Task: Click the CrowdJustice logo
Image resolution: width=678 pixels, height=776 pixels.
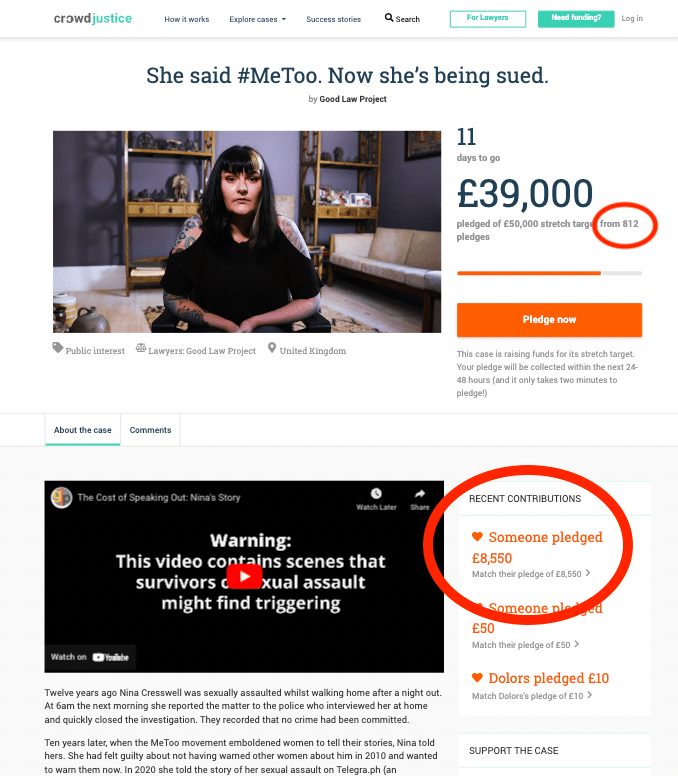Action: [92, 19]
